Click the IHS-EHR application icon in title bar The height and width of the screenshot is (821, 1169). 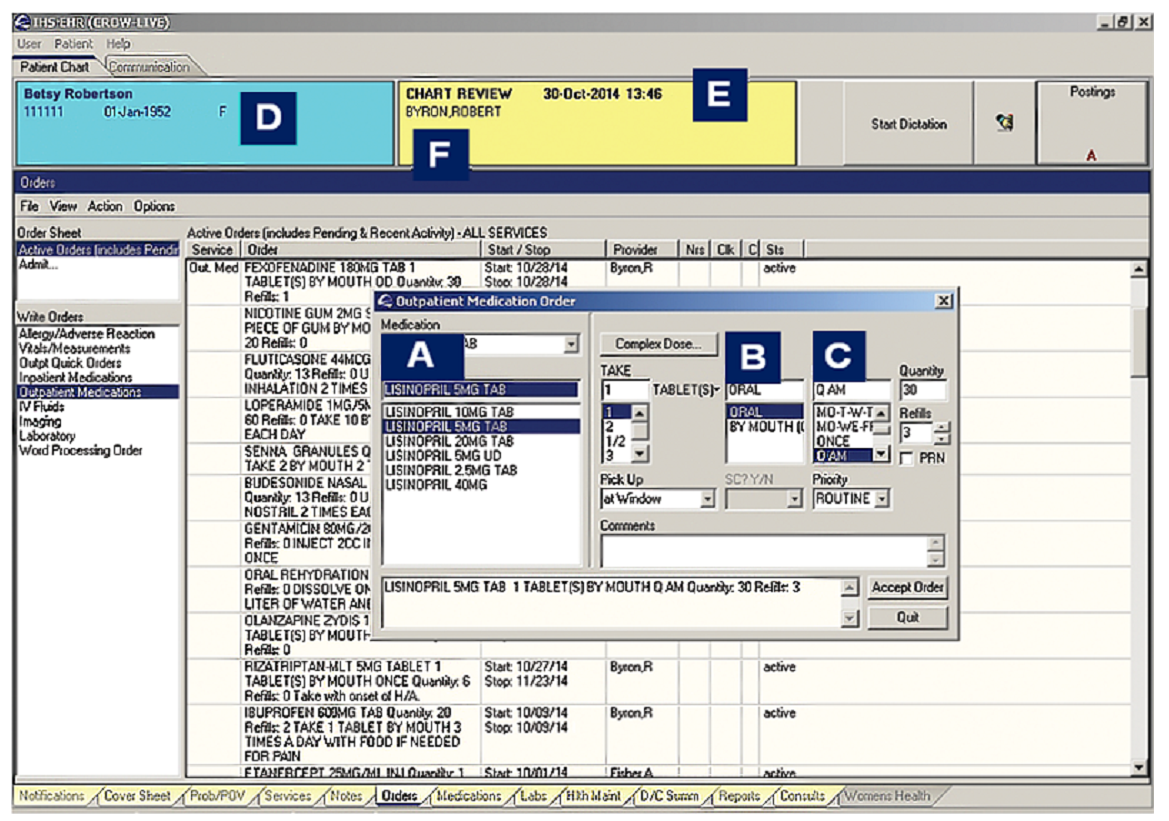(22, 22)
